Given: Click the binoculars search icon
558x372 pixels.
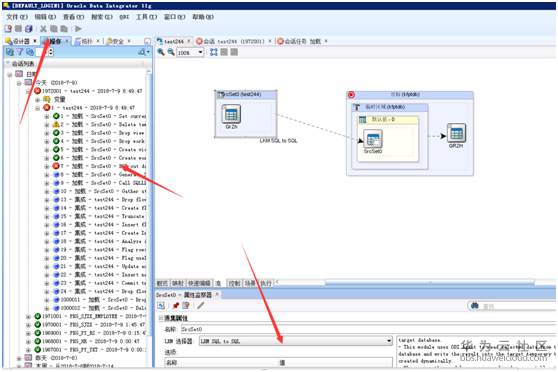Looking at the screenshot, I should (475, 306).
